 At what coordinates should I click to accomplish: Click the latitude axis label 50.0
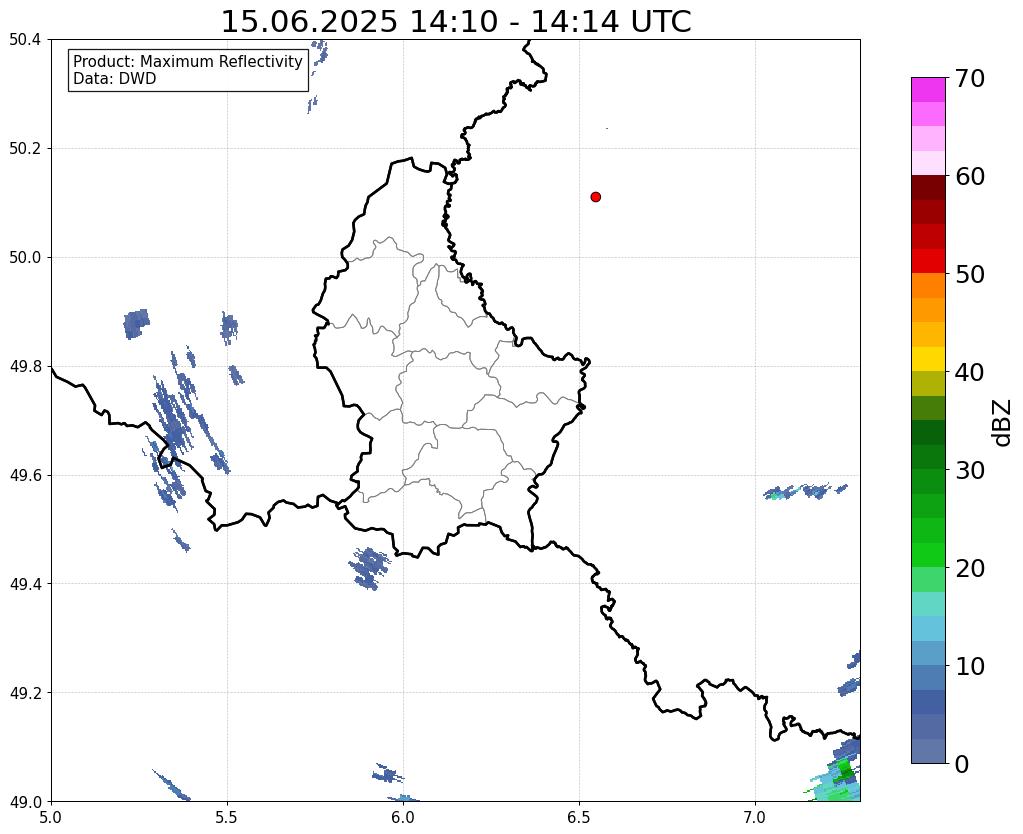pyautogui.click(x=25, y=258)
